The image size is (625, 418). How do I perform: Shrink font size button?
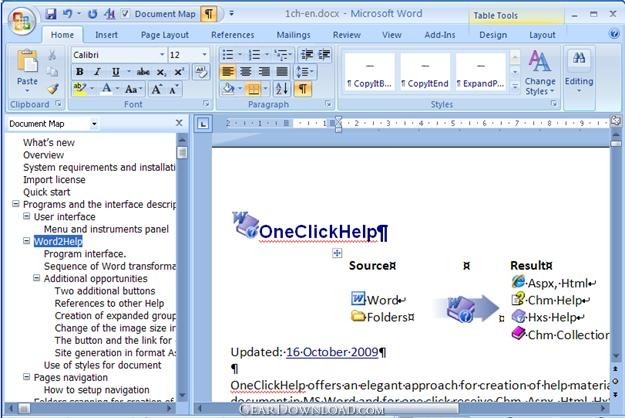(174, 89)
